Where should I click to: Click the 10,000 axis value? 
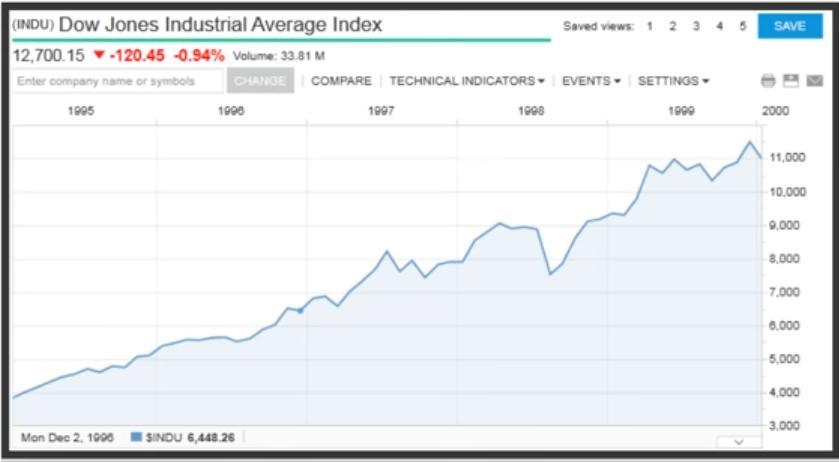tap(787, 192)
